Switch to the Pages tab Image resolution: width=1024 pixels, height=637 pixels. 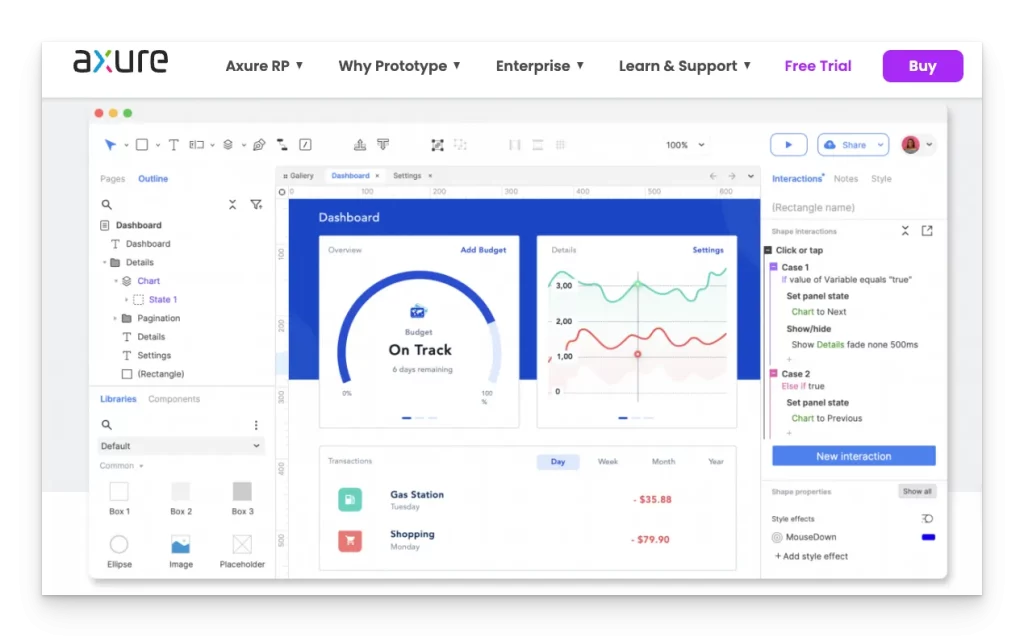coord(112,178)
